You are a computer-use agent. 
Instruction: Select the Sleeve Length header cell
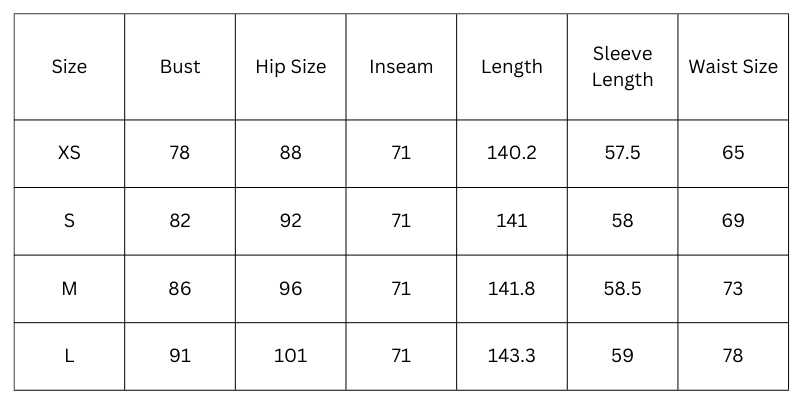point(622,66)
